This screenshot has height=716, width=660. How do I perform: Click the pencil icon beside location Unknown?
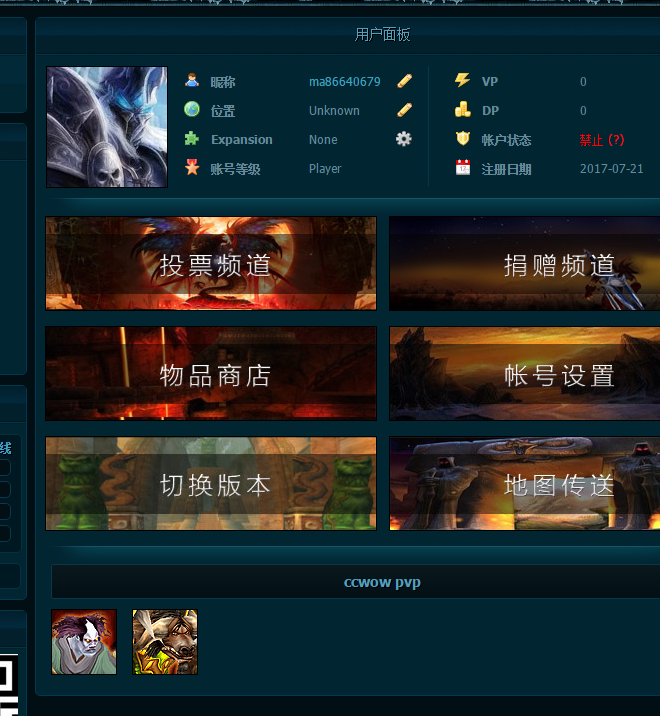click(404, 110)
